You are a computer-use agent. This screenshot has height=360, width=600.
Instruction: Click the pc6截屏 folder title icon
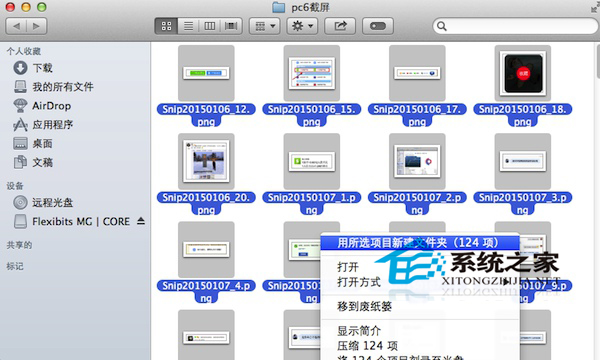point(279,7)
